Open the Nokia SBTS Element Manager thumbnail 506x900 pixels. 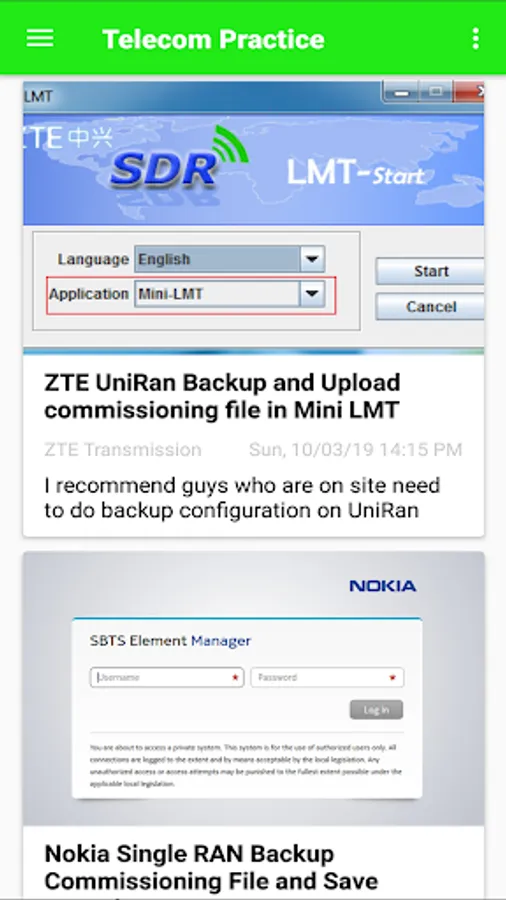coord(254,689)
